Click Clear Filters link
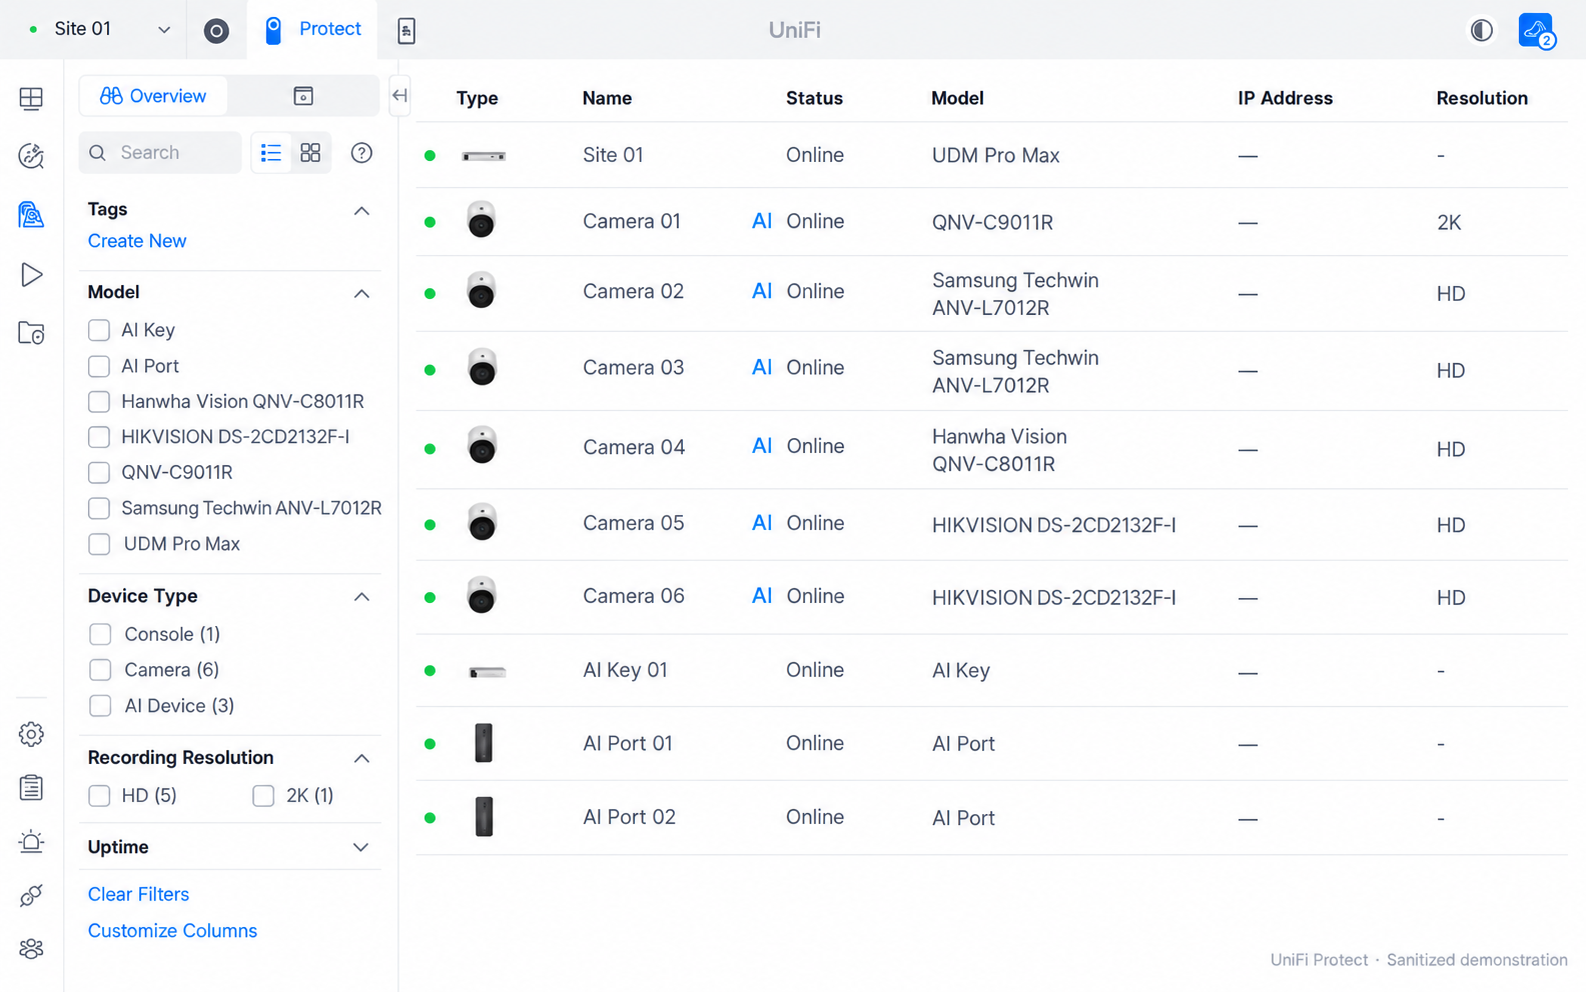1586x992 pixels. [x=138, y=894]
